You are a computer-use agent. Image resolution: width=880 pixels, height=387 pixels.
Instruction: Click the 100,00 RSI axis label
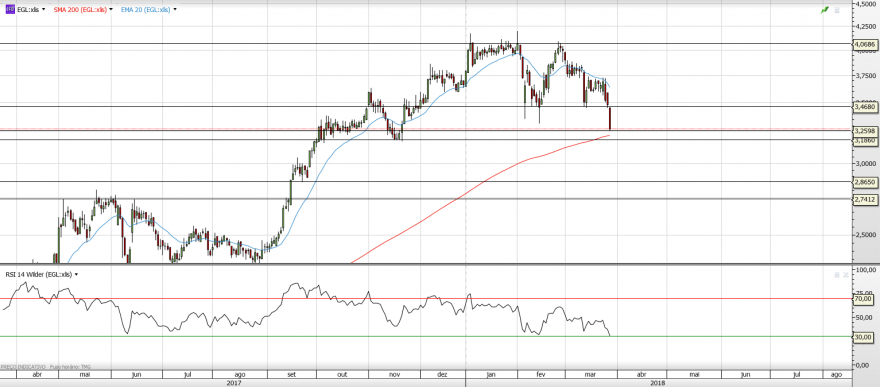pos(865,270)
